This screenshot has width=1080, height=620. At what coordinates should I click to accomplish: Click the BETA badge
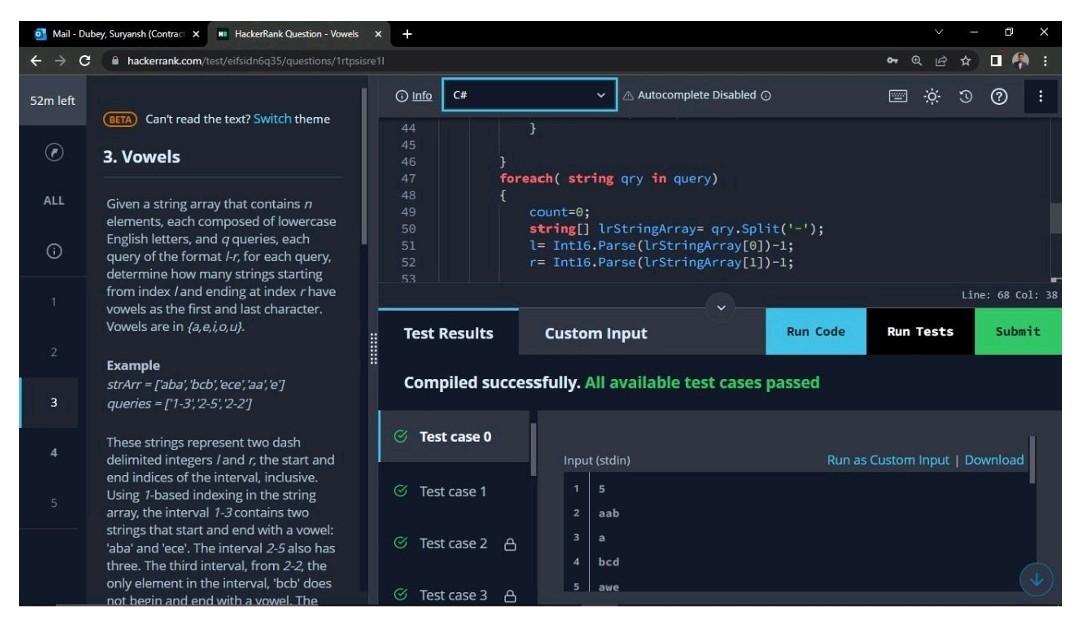point(120,119)
